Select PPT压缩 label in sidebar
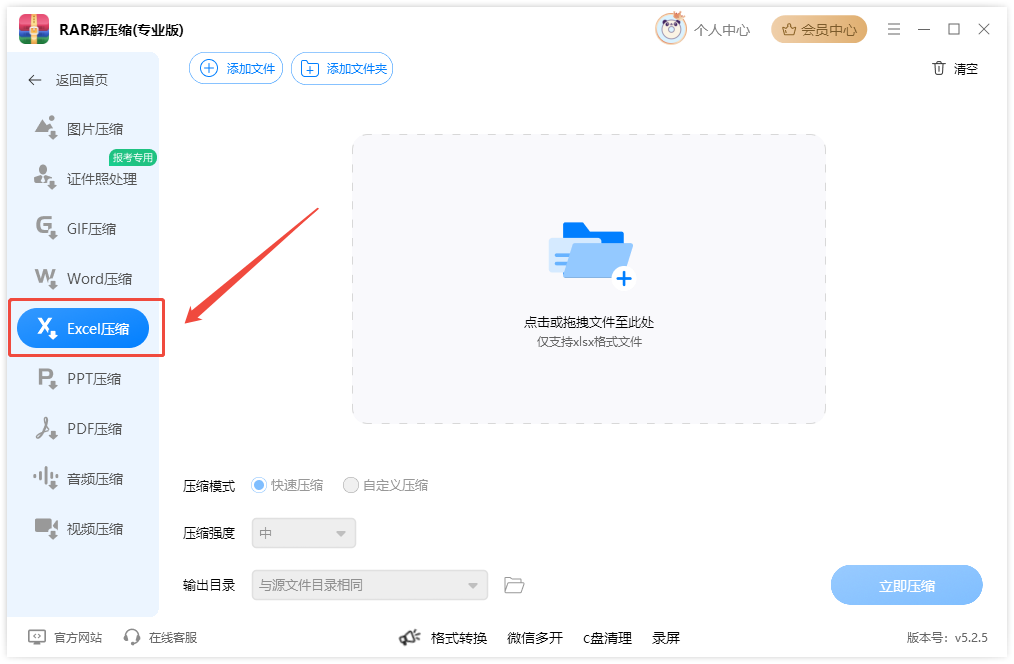1014x664 pixels. click(x=94, y=379)
